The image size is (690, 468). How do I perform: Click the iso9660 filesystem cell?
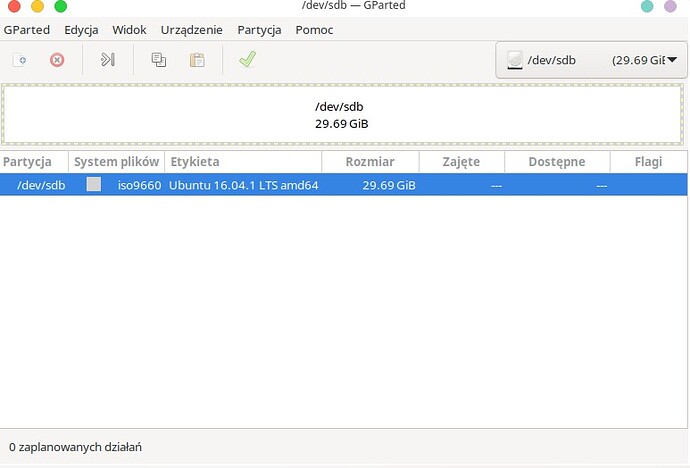[139, 185]
